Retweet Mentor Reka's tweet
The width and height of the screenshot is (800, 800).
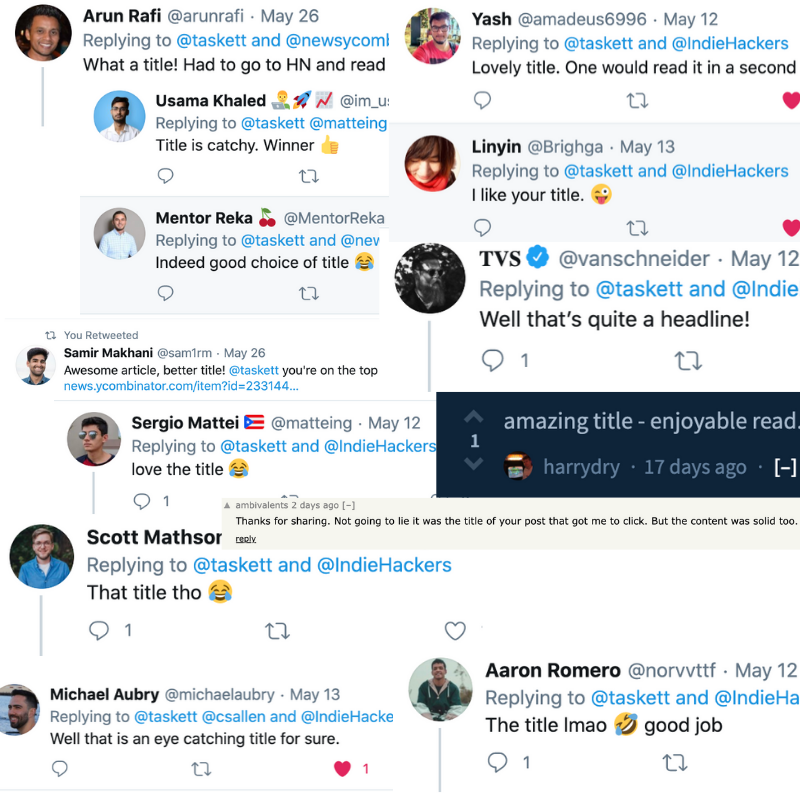coord(308,293)
